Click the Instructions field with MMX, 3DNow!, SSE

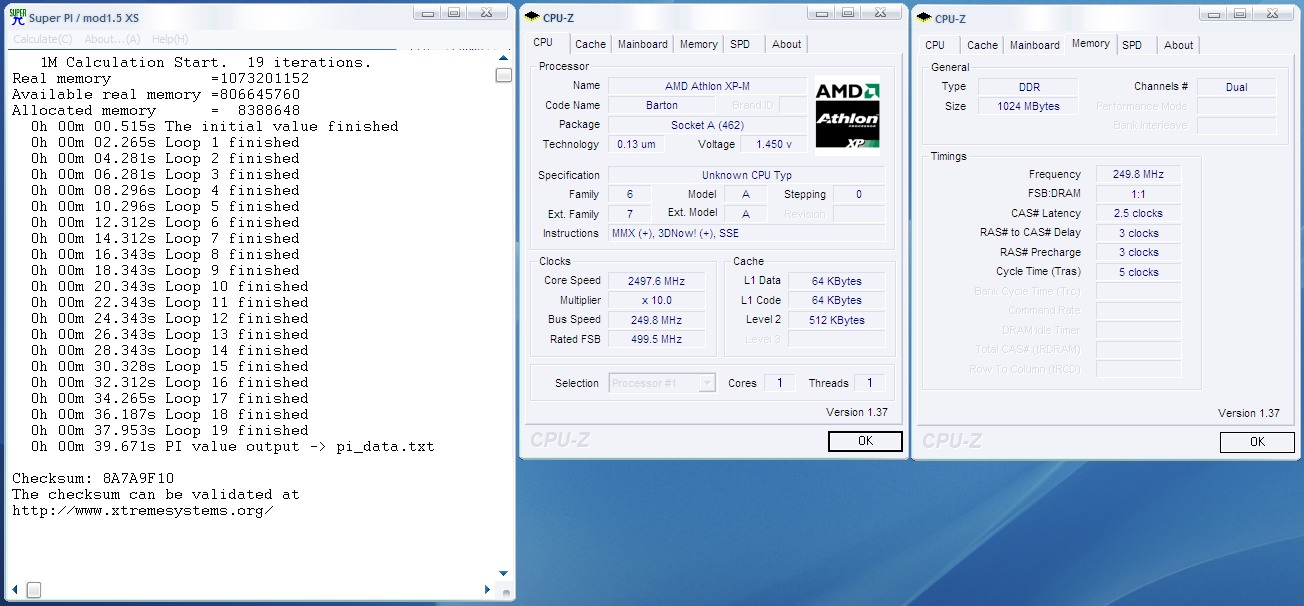click(x=746, y=233)
